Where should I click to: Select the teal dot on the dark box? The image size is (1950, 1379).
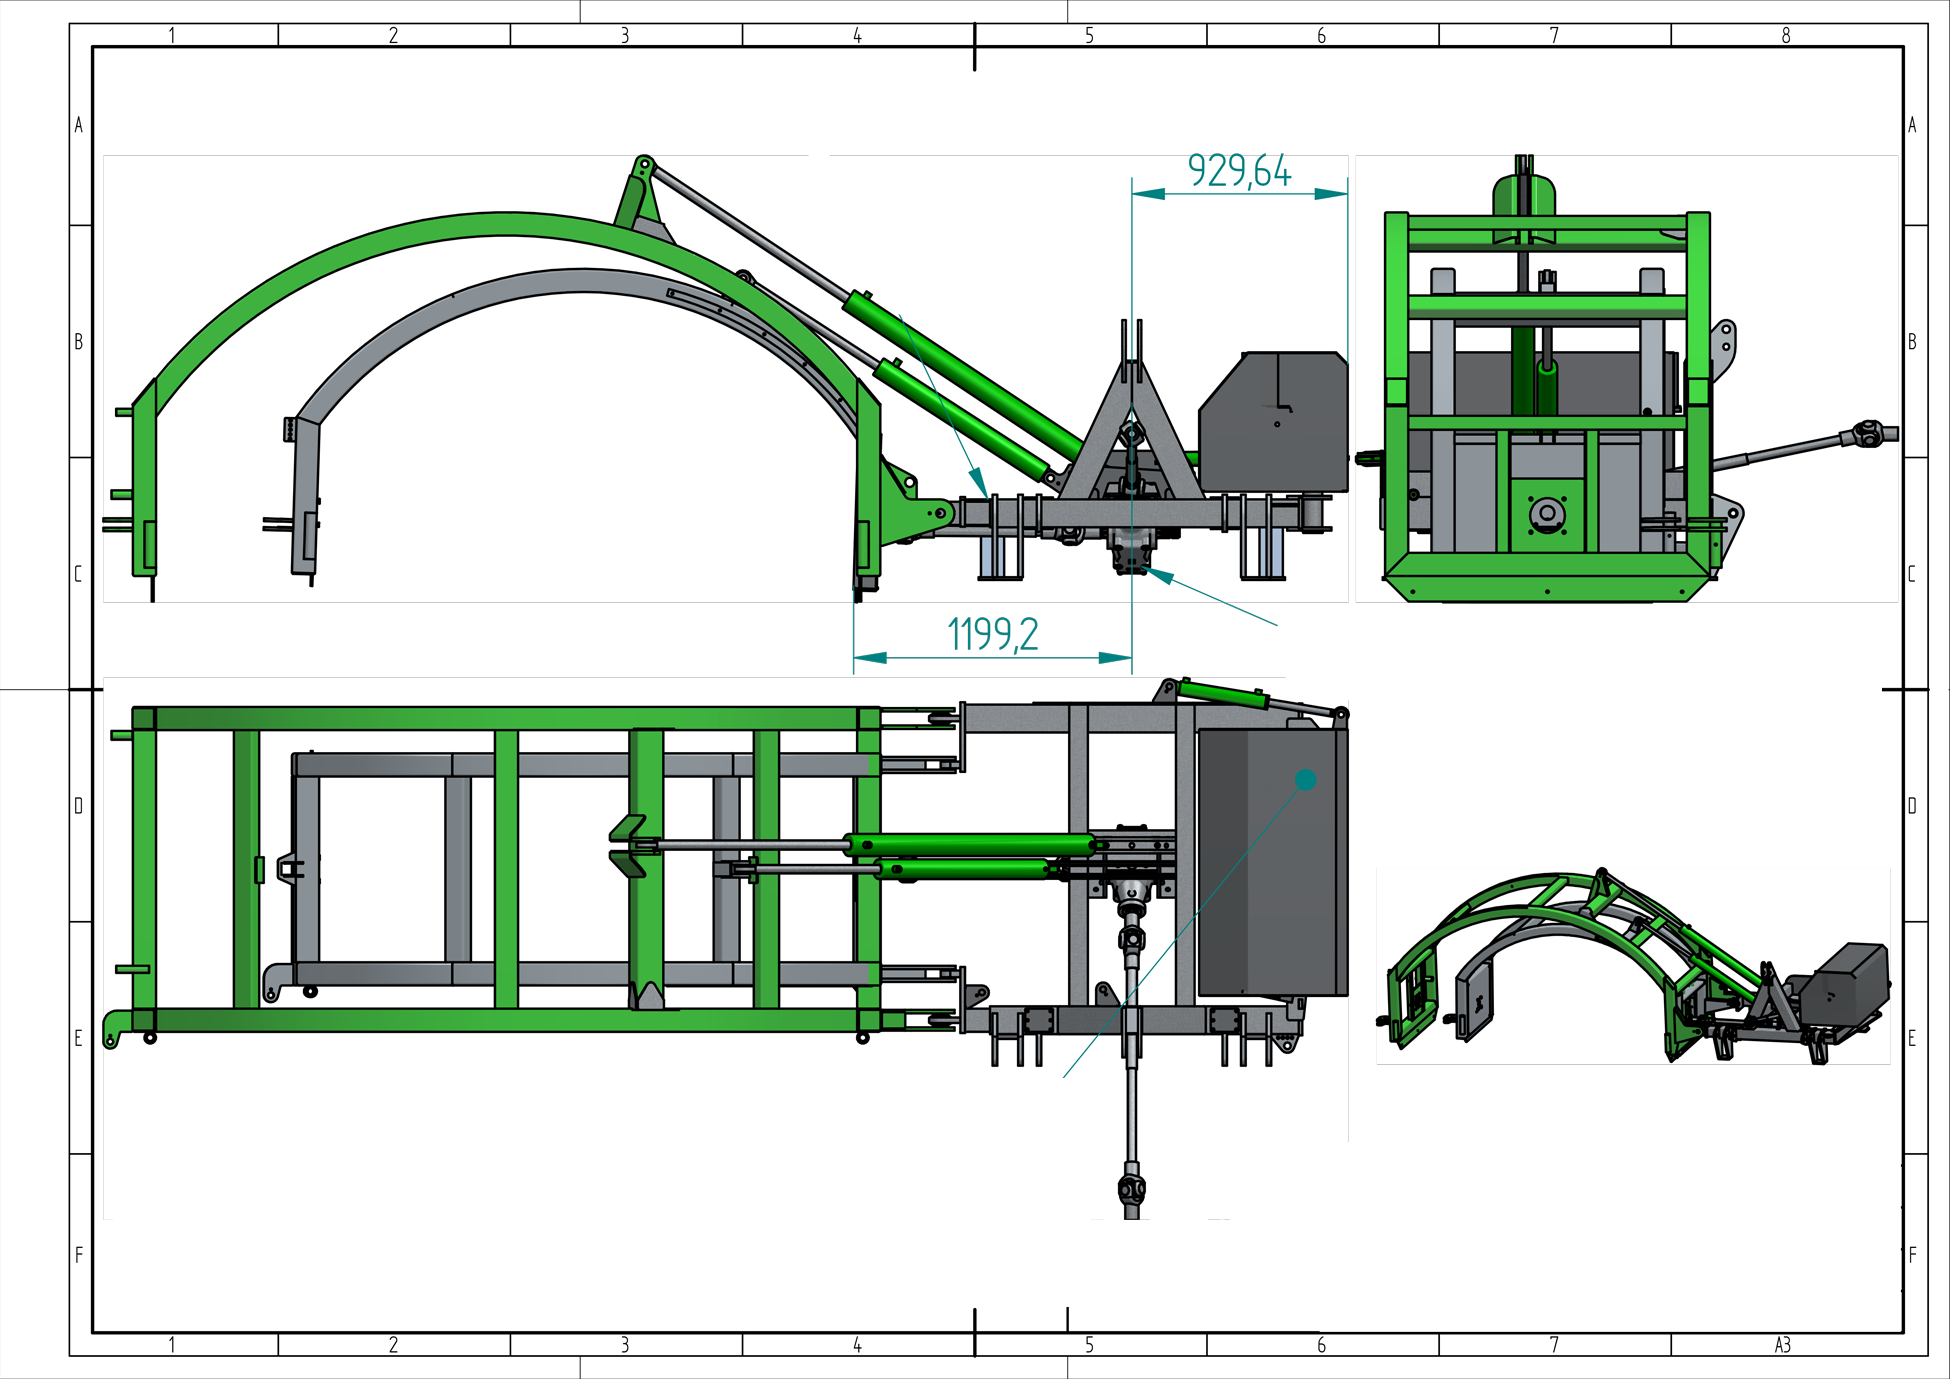(x=1305, y=780)
